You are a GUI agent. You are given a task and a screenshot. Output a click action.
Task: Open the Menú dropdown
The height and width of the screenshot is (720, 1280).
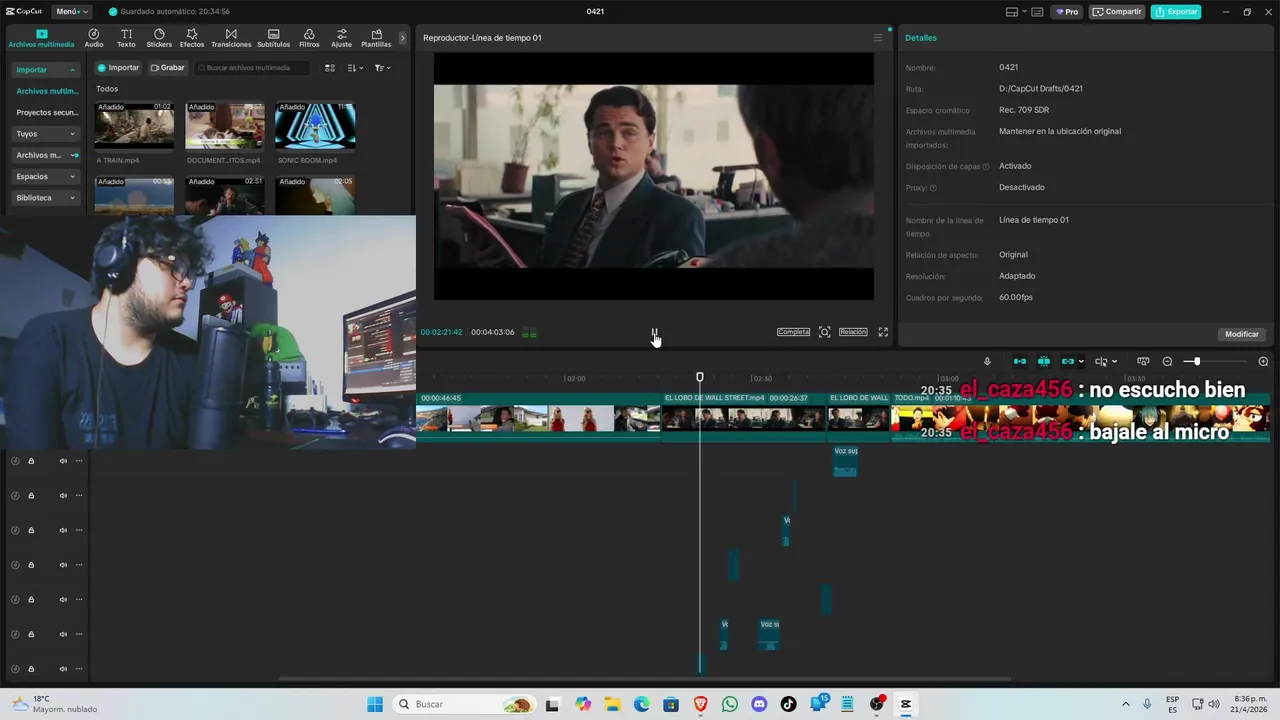[x=72, y=12]
